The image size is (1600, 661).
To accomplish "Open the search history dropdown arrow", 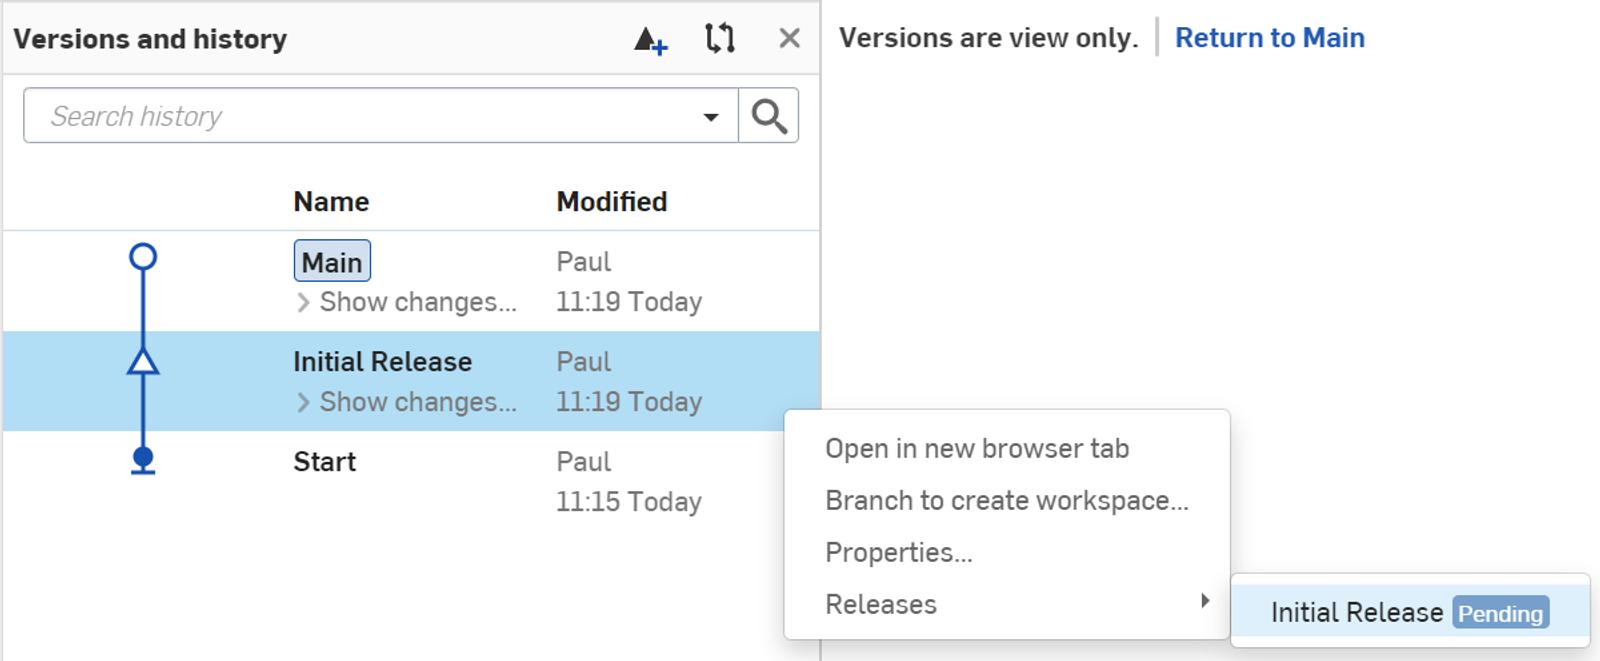I will pyautogui.click(x=711, y=117).
